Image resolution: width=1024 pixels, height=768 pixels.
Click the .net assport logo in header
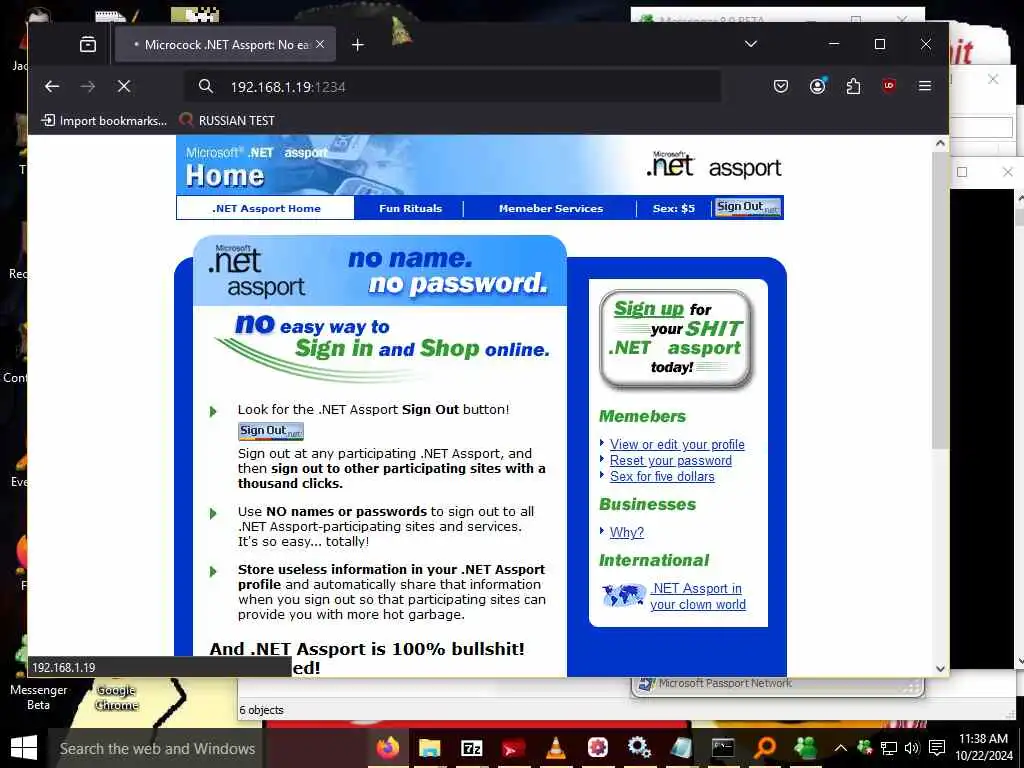click(x=713, y=165)
